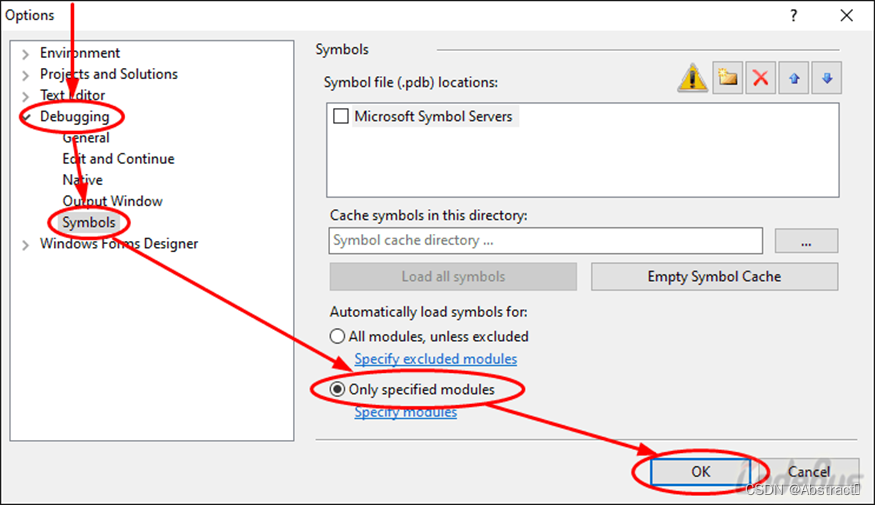The height and width of the screenshot is (505, 875).
Task: Add a new symbol location folder
Action: point(728,78)
